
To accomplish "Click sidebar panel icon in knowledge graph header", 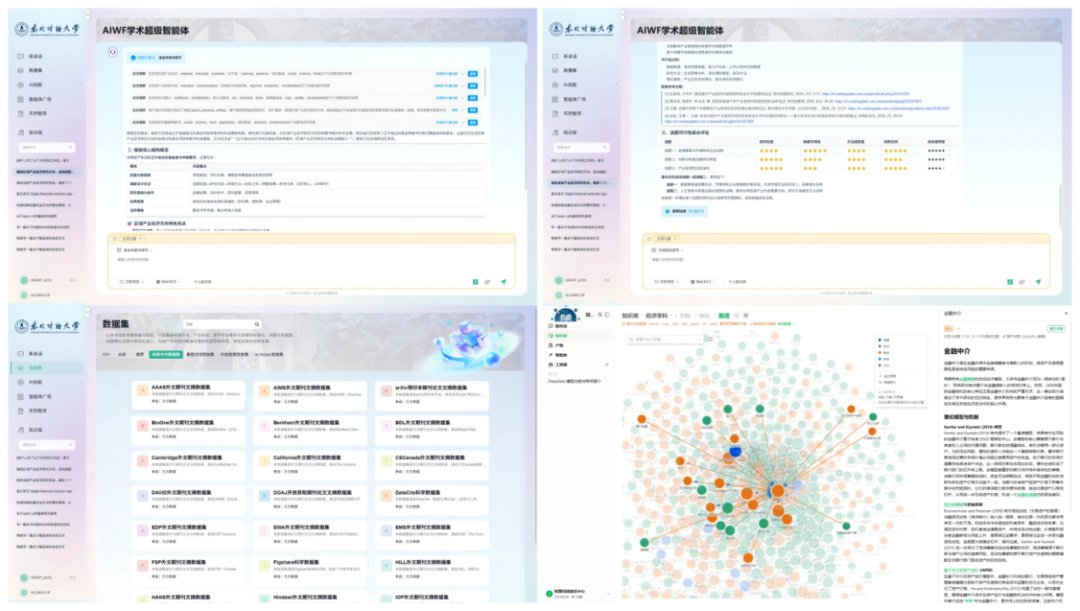I will (608, 315).
